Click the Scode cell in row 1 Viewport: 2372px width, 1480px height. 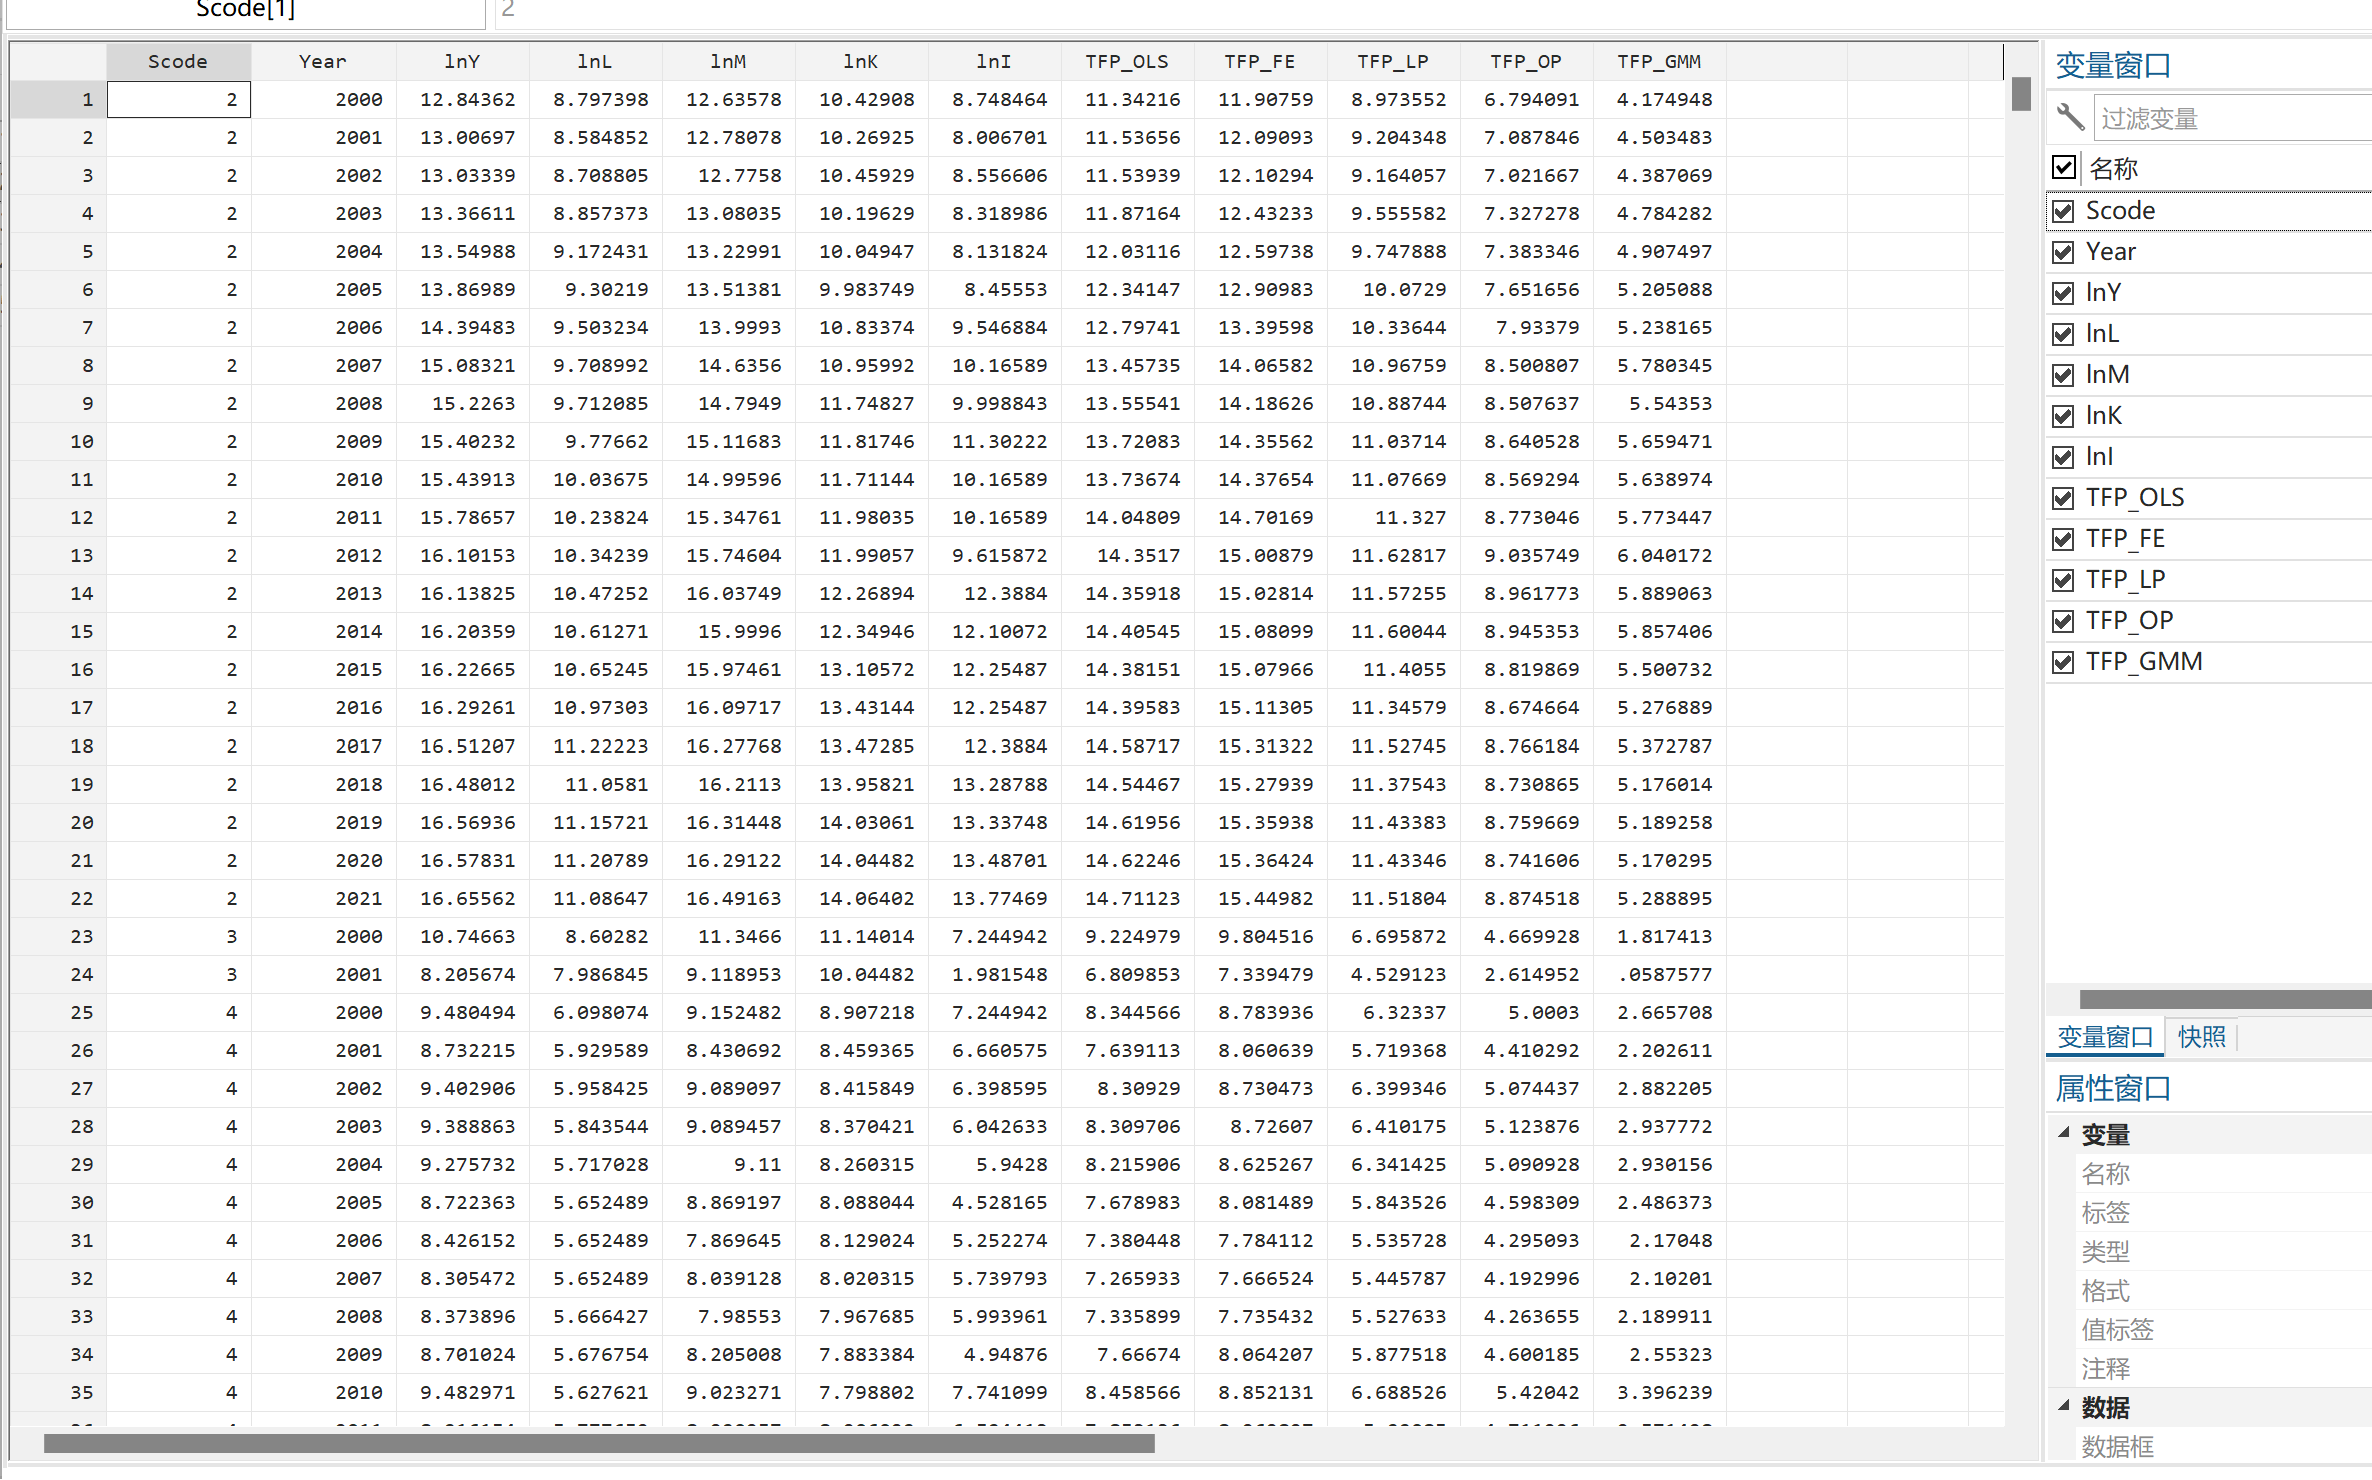[178, 99]
